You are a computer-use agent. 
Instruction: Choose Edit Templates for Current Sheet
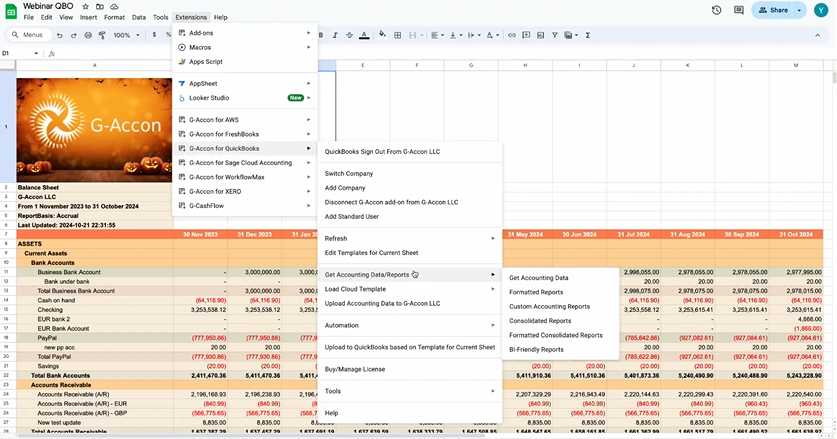410,253
